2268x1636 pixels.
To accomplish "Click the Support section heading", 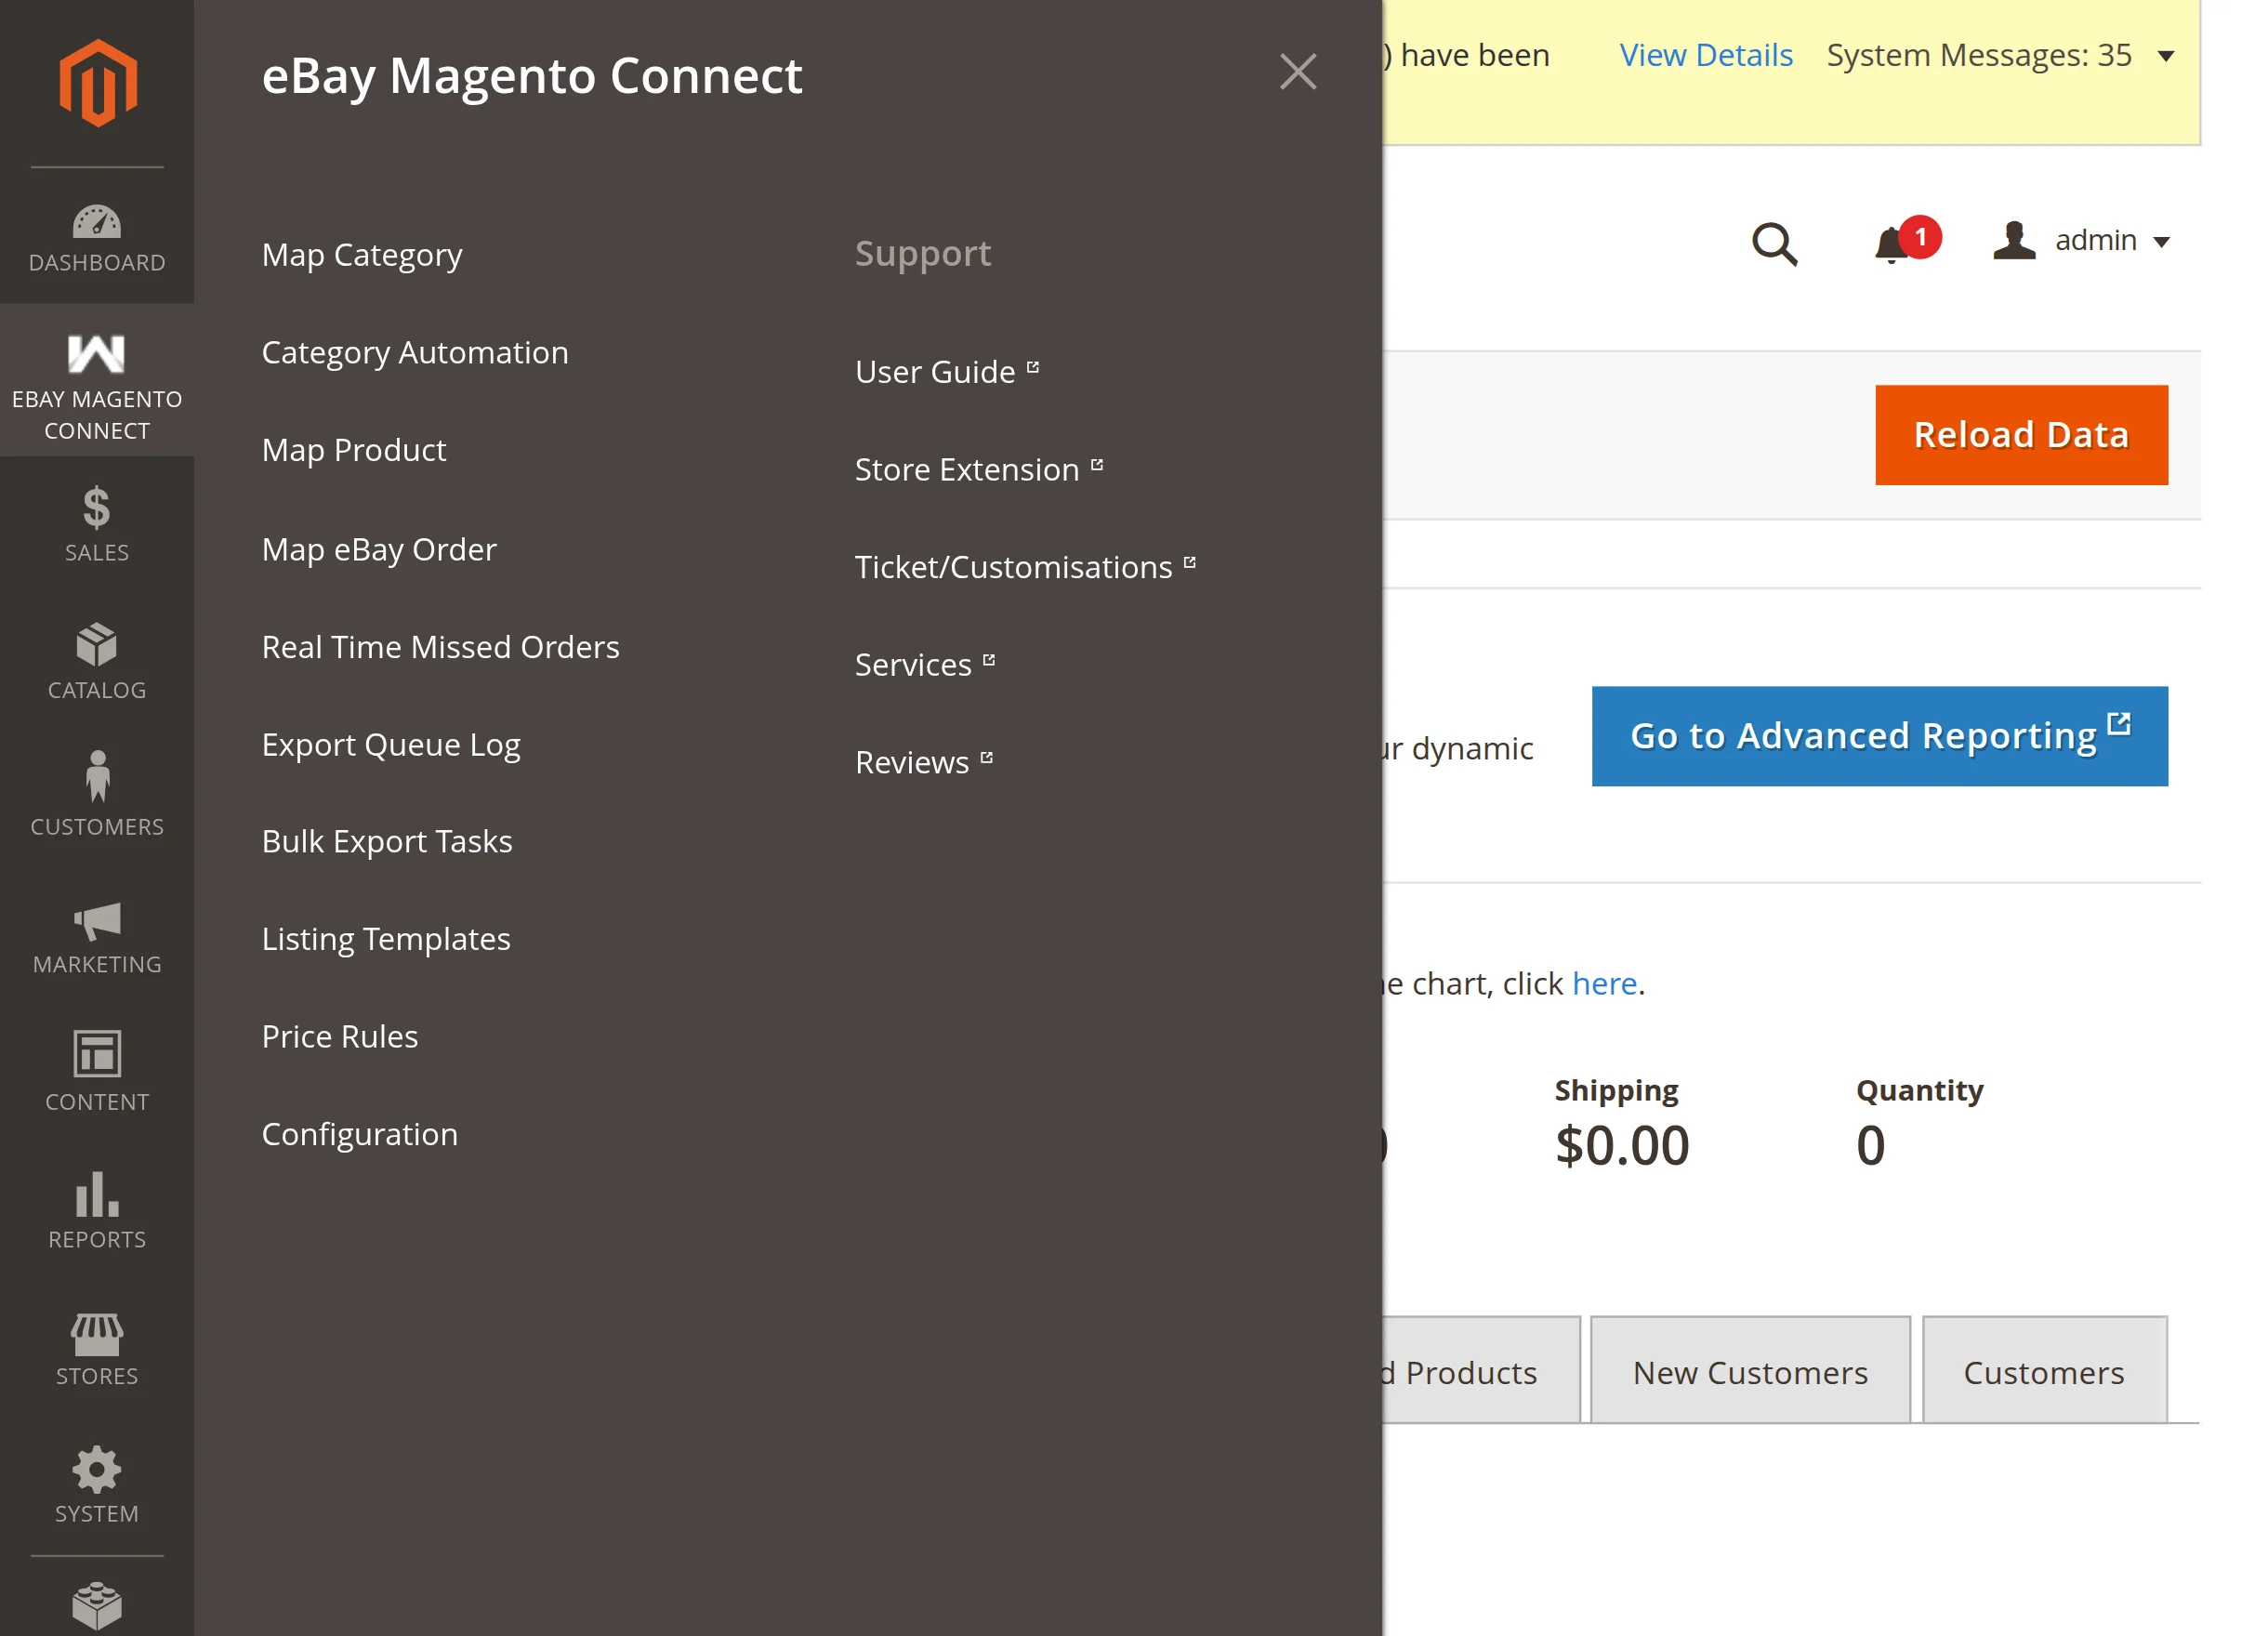I will tap(923, 254).
